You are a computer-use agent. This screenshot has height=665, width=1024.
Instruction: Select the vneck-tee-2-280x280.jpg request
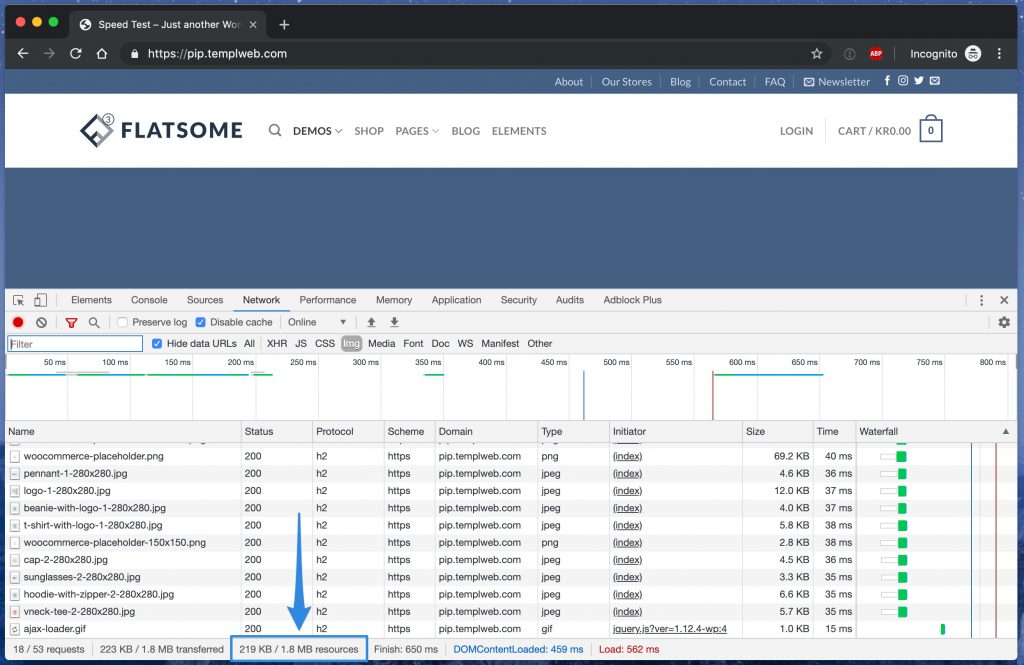click(x=79, y=612)
